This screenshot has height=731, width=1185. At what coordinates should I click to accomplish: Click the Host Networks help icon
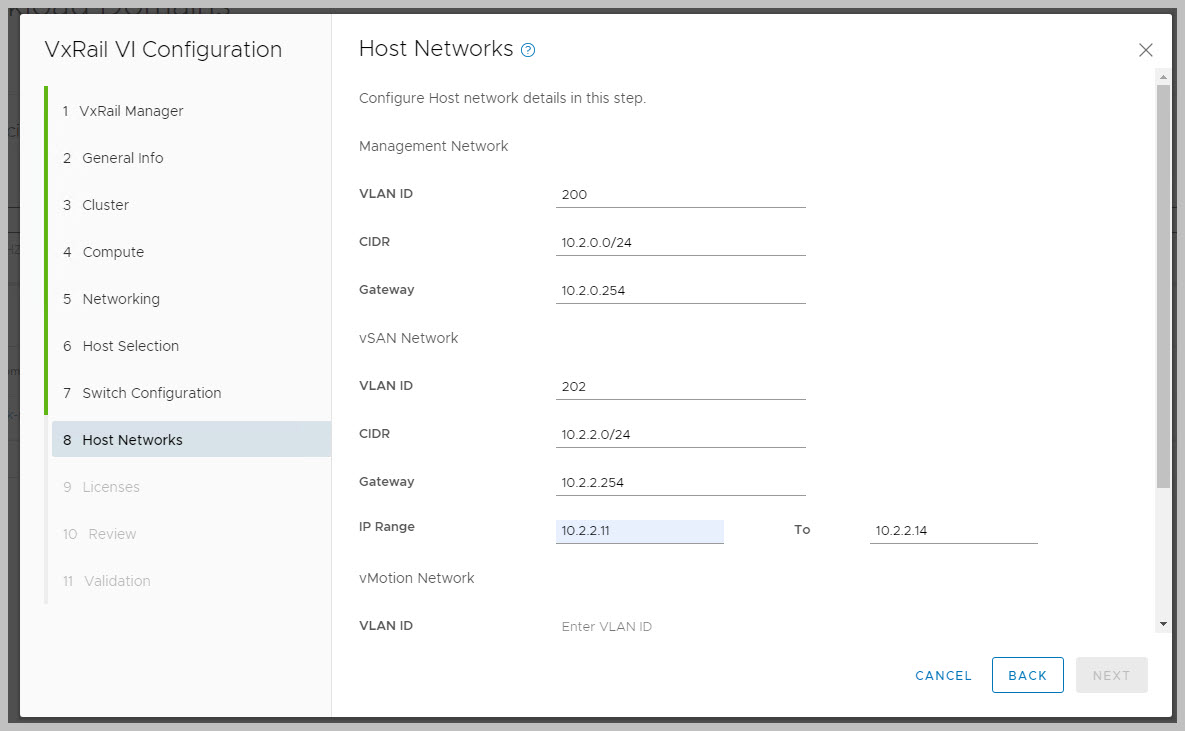click(x=528, y=50)
